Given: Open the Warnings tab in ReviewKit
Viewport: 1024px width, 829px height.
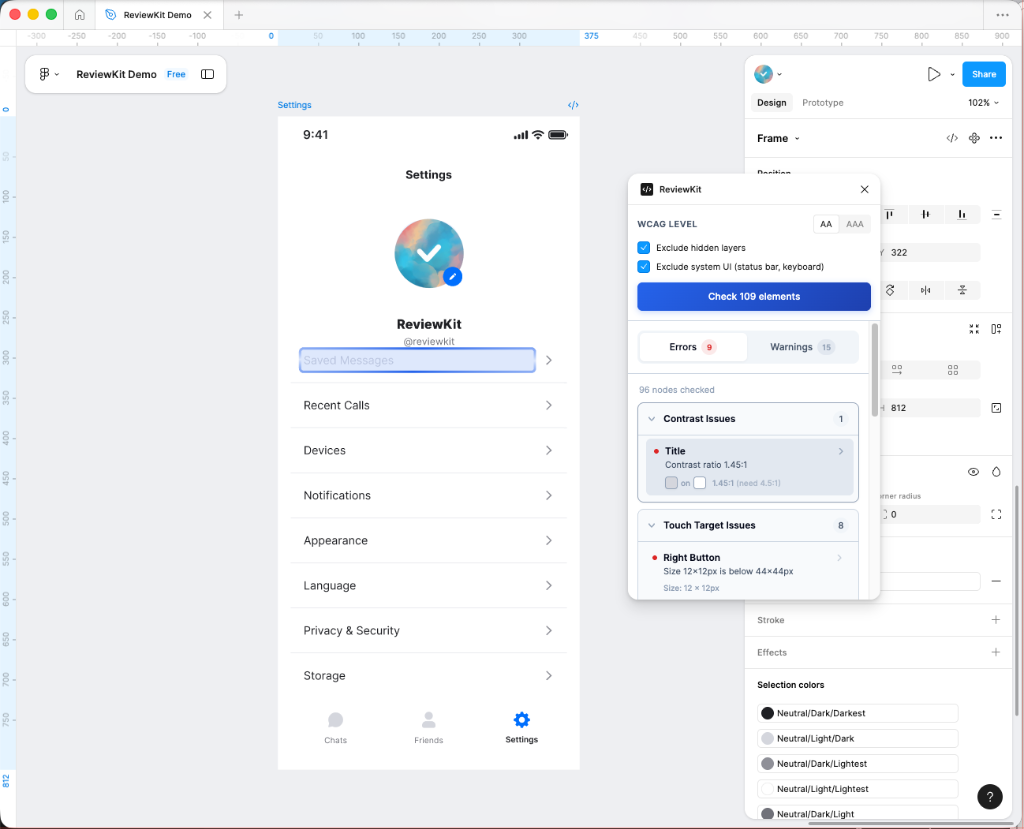Looking at the screenshot, I should pos(800,347).
